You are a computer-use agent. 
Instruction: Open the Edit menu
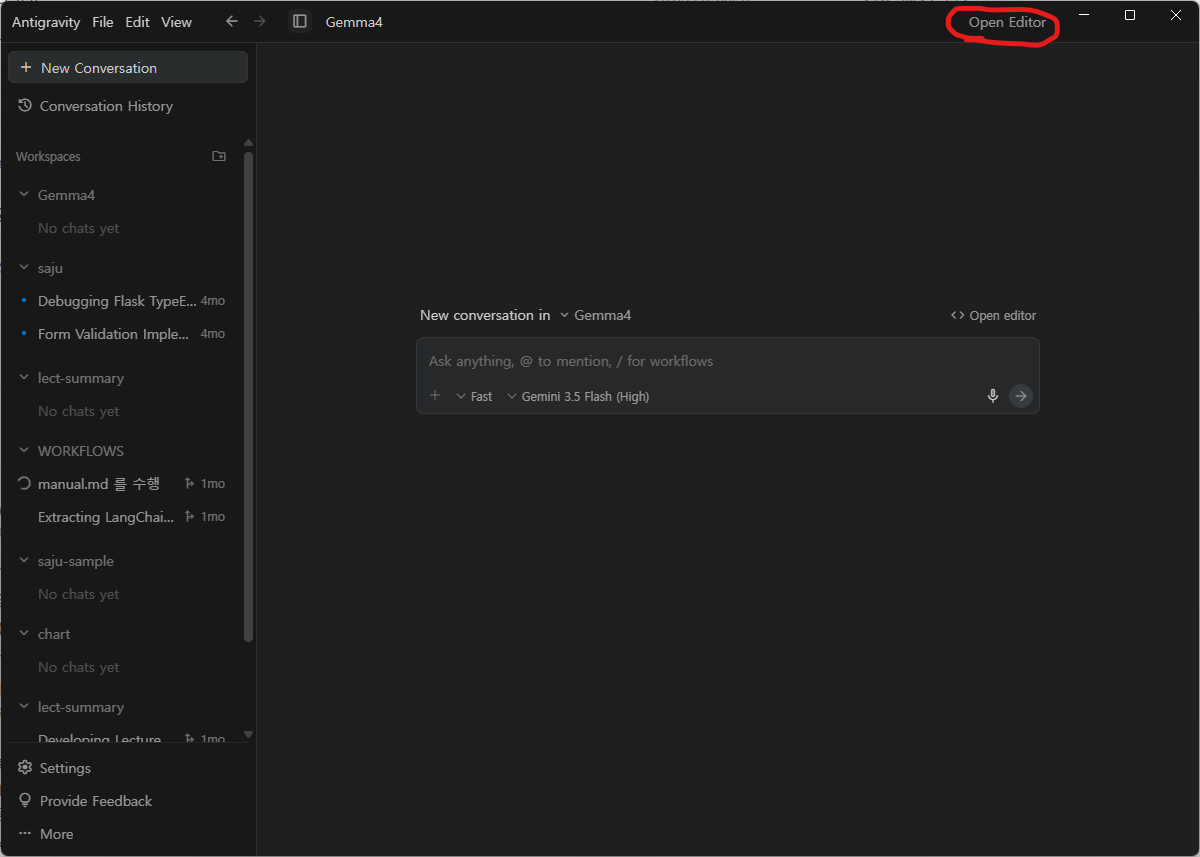click(138, 22)
